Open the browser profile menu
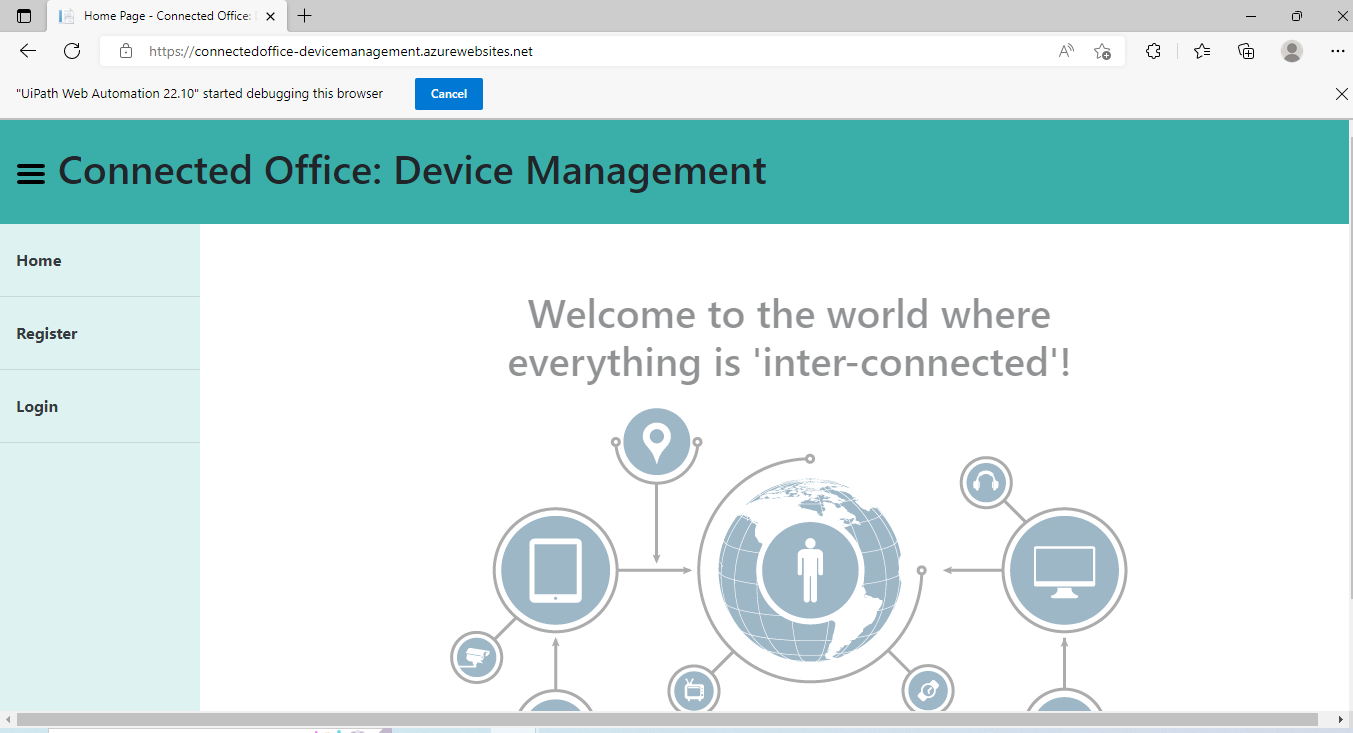This screenshot has height=733, width=1353. pos(1292,51)
